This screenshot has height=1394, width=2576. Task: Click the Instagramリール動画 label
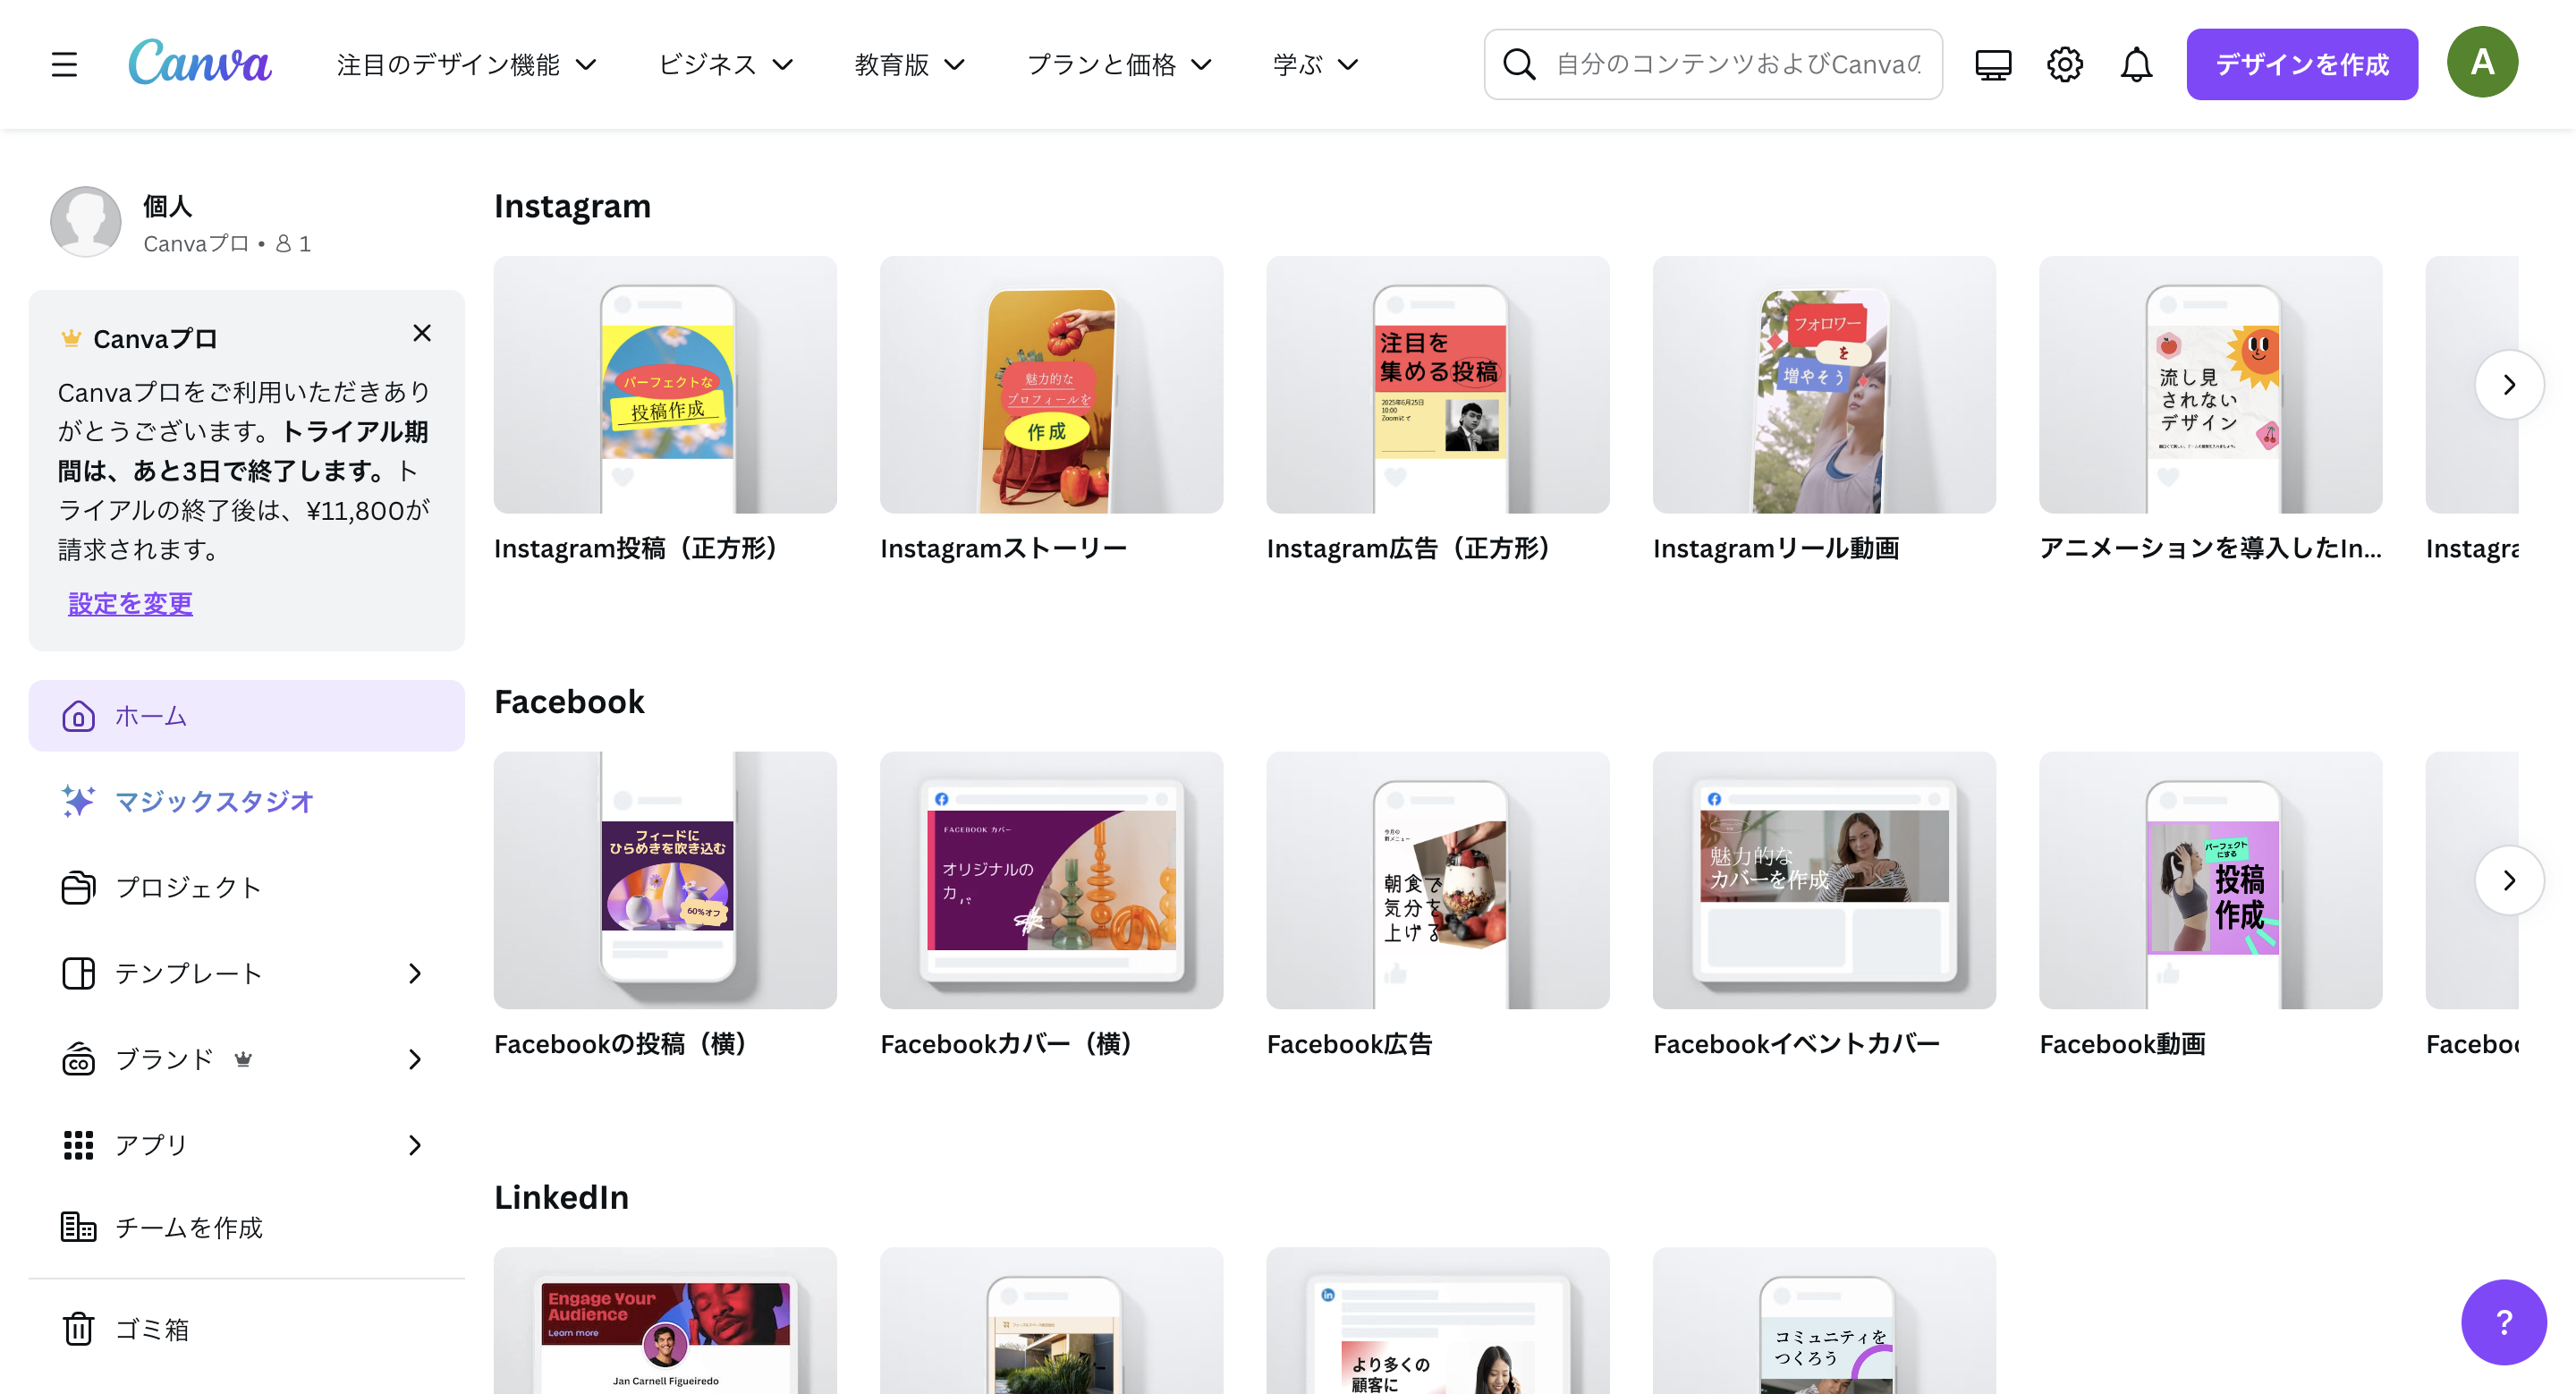(x=1776, y=548)
